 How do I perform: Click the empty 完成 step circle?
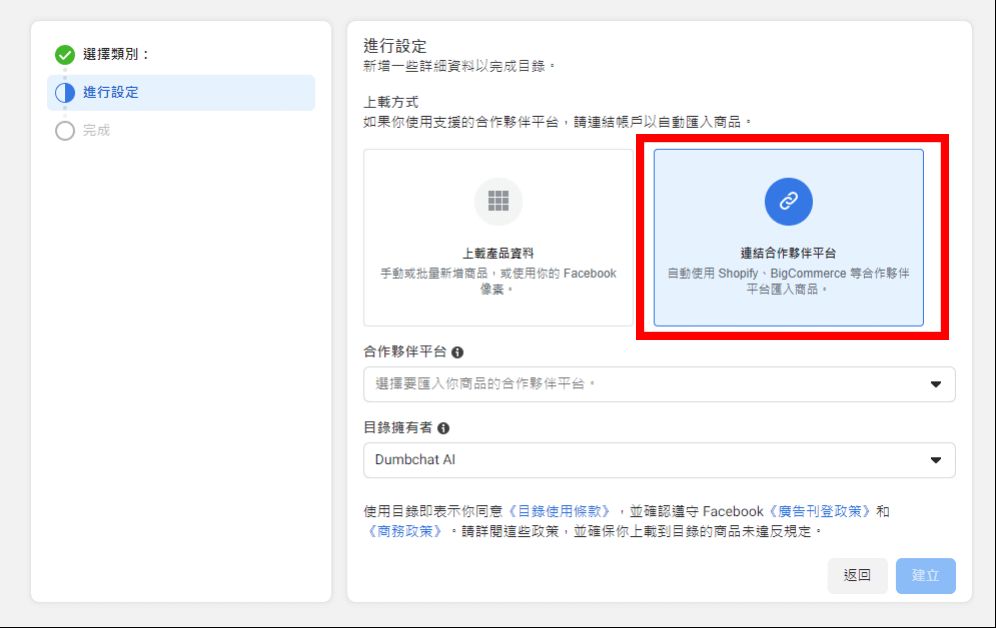65,131
